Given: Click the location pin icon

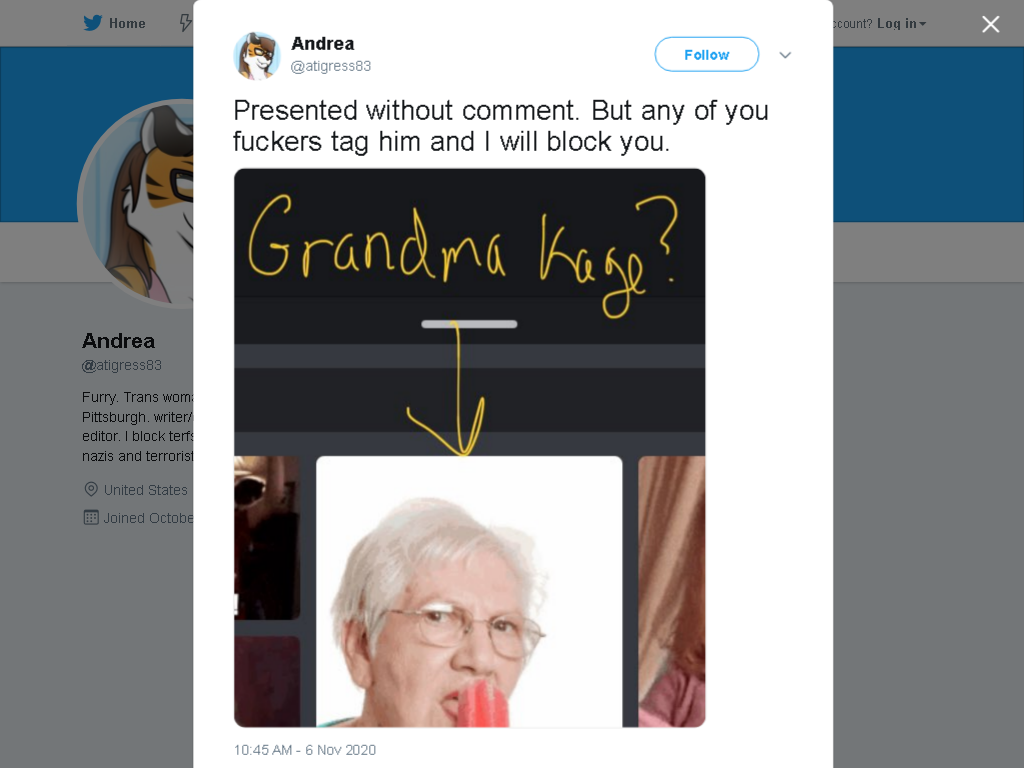Looking at the screenshot, I should pos(91,489).
